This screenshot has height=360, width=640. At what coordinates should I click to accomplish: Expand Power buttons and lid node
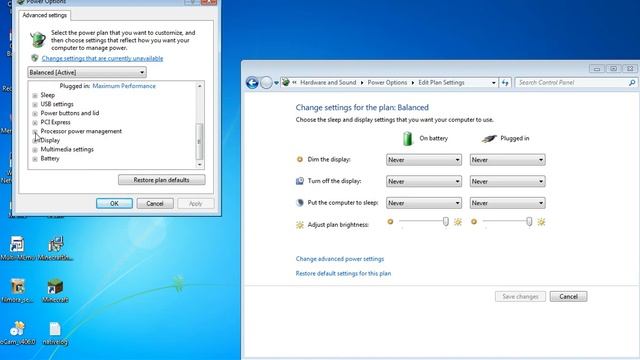pyautogui.click(x=35, y=113)
